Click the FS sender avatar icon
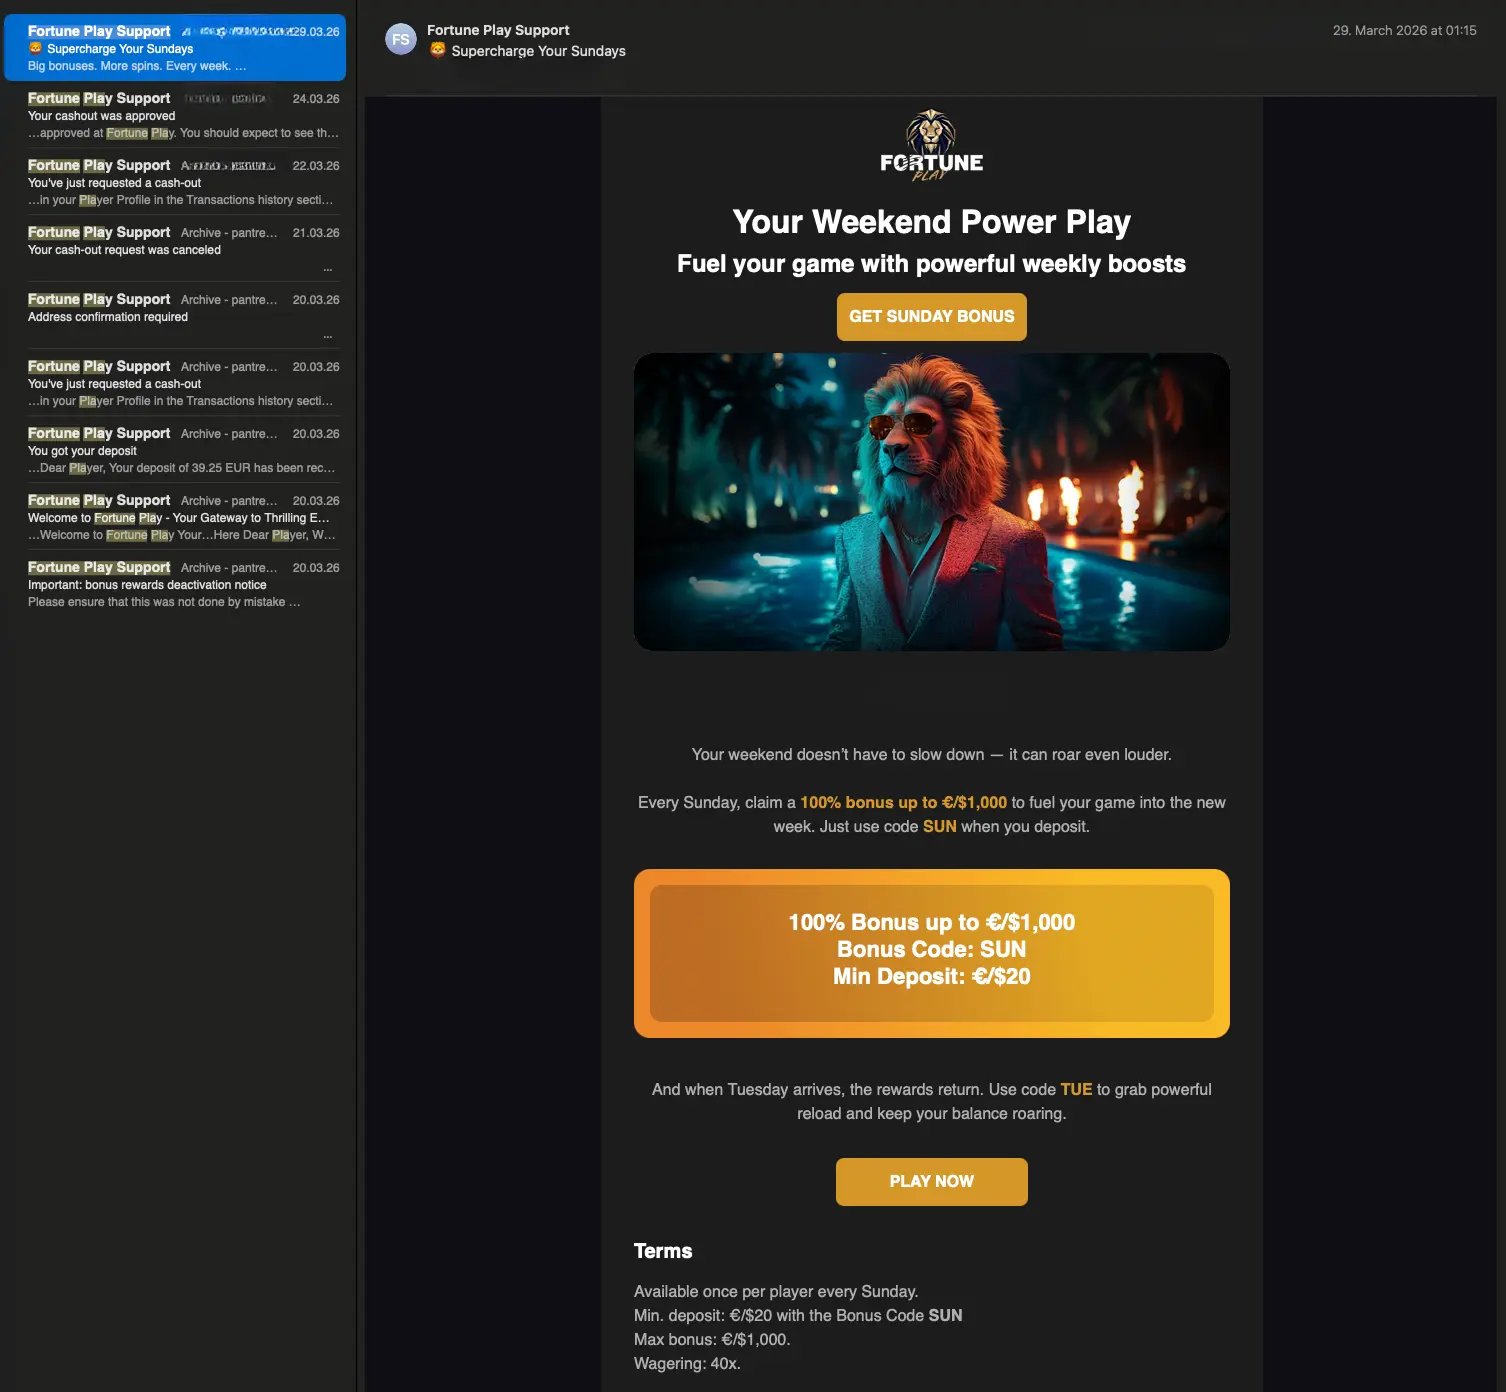1506x1392 pixels. [401, 40]
